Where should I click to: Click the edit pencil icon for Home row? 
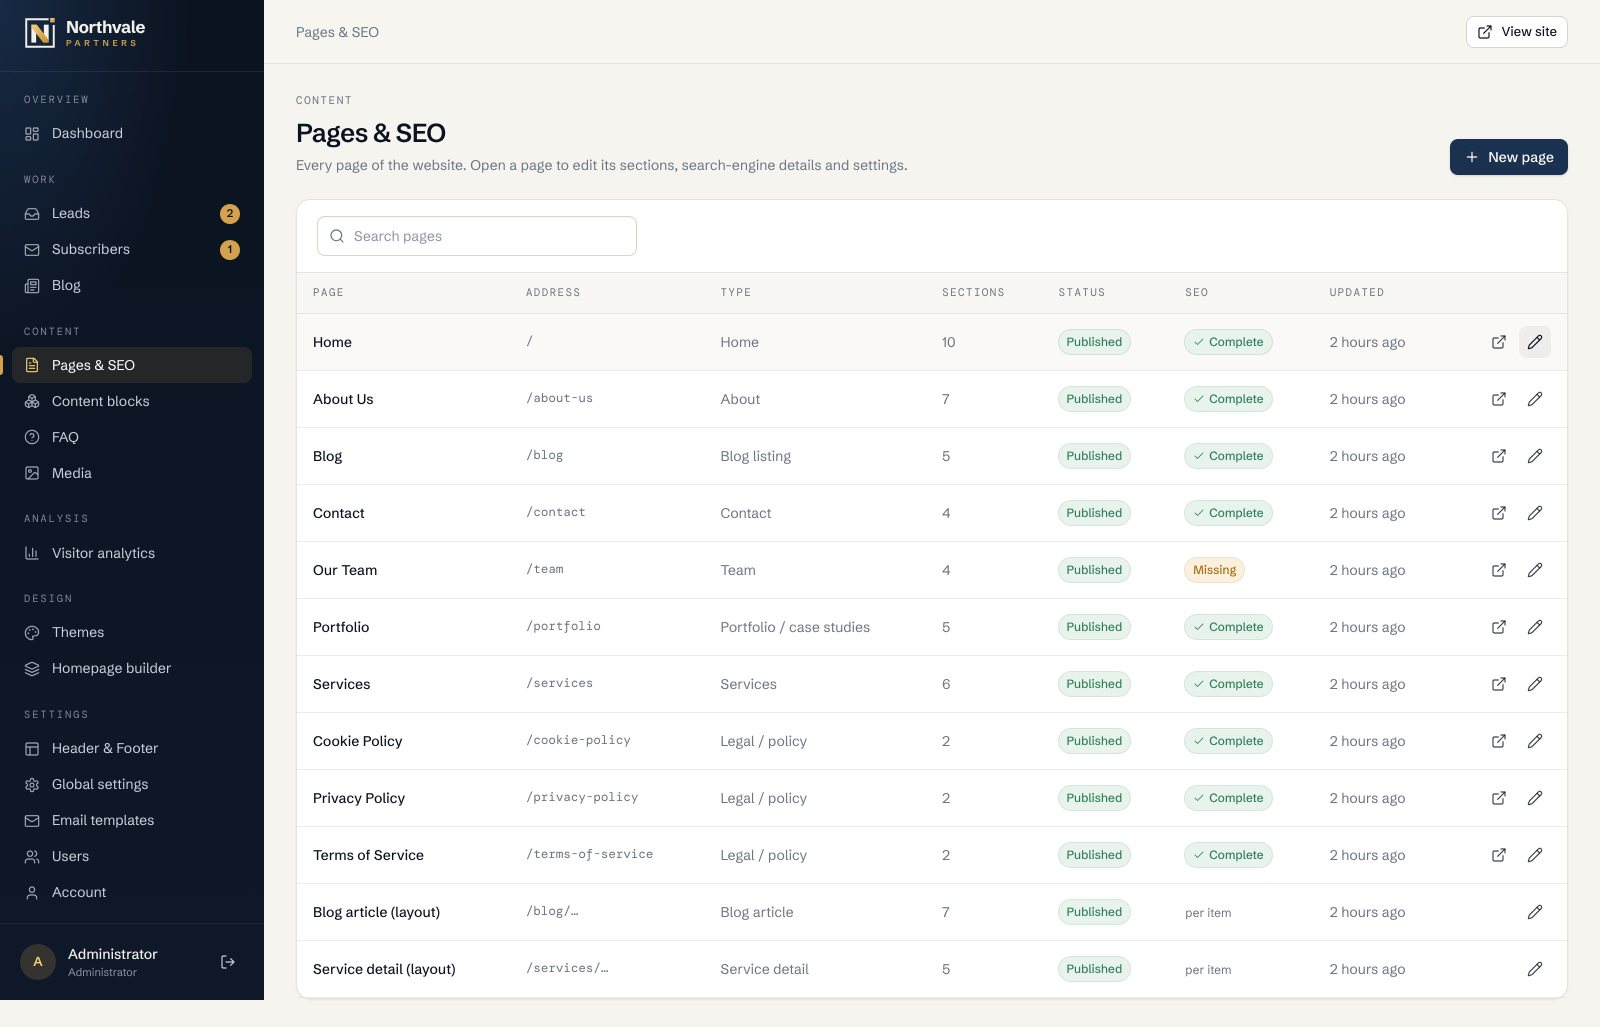pos(1535,342)
